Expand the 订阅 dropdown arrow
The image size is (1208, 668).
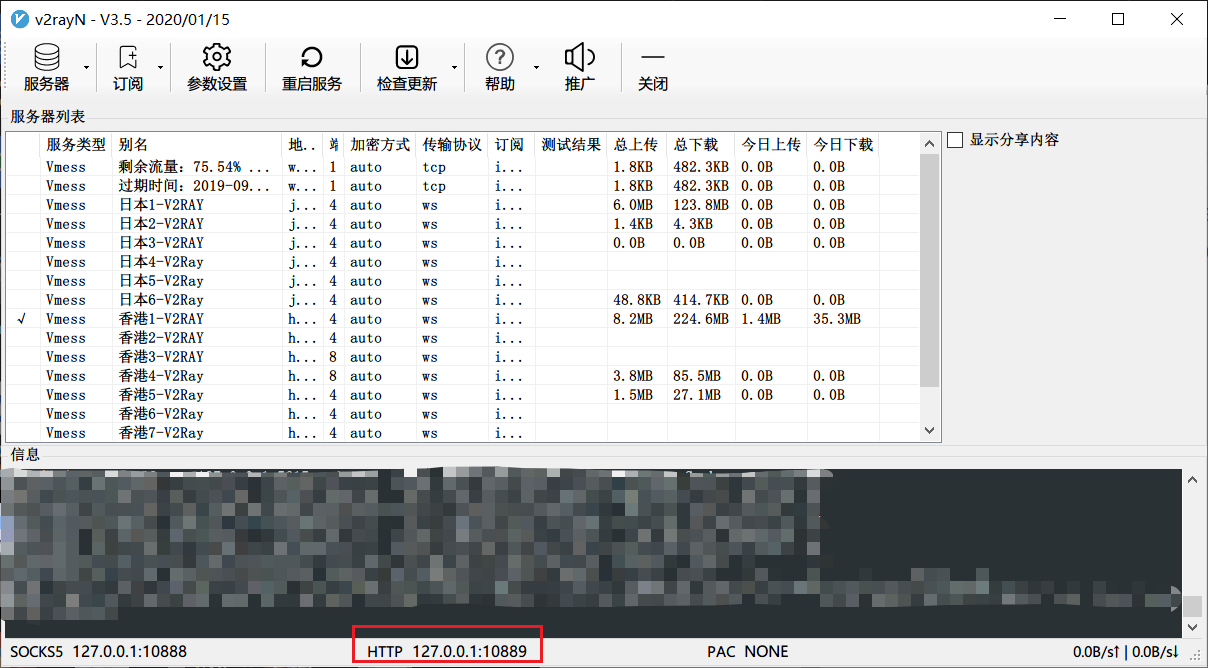tap(160, 68)
